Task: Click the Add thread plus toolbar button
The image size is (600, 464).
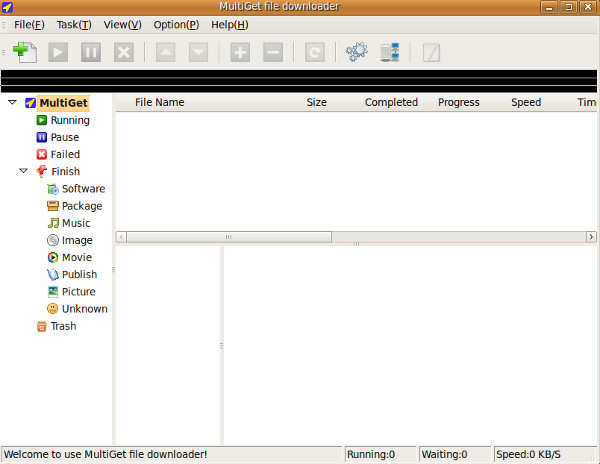Action: pos(240,52)
